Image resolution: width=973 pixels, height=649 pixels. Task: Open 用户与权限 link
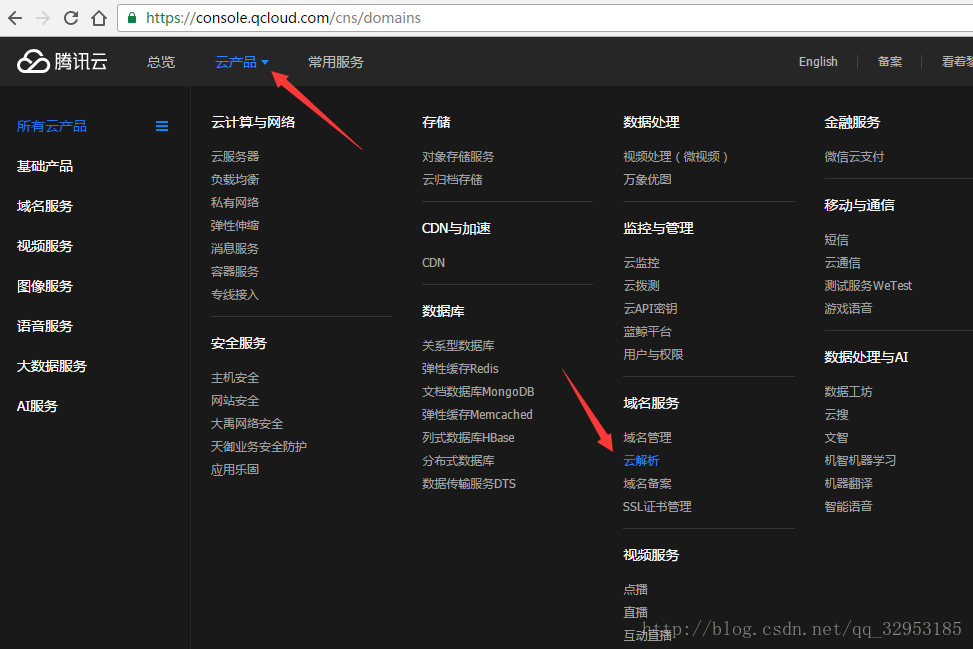click(x=653, y=354)
